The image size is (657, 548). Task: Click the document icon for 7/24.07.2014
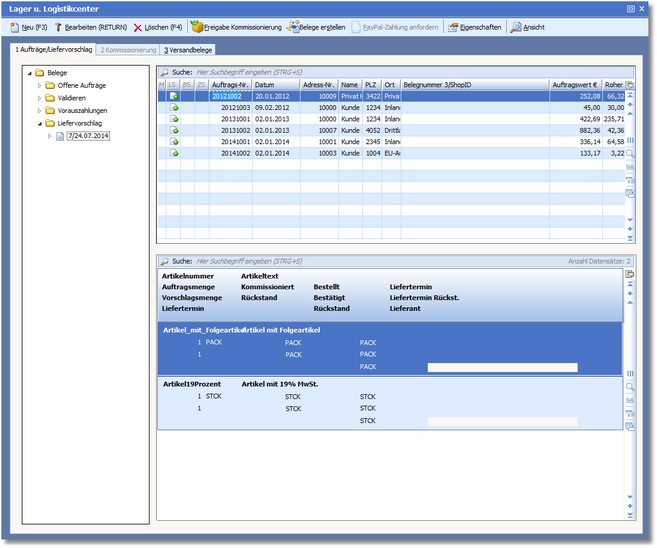60,136
